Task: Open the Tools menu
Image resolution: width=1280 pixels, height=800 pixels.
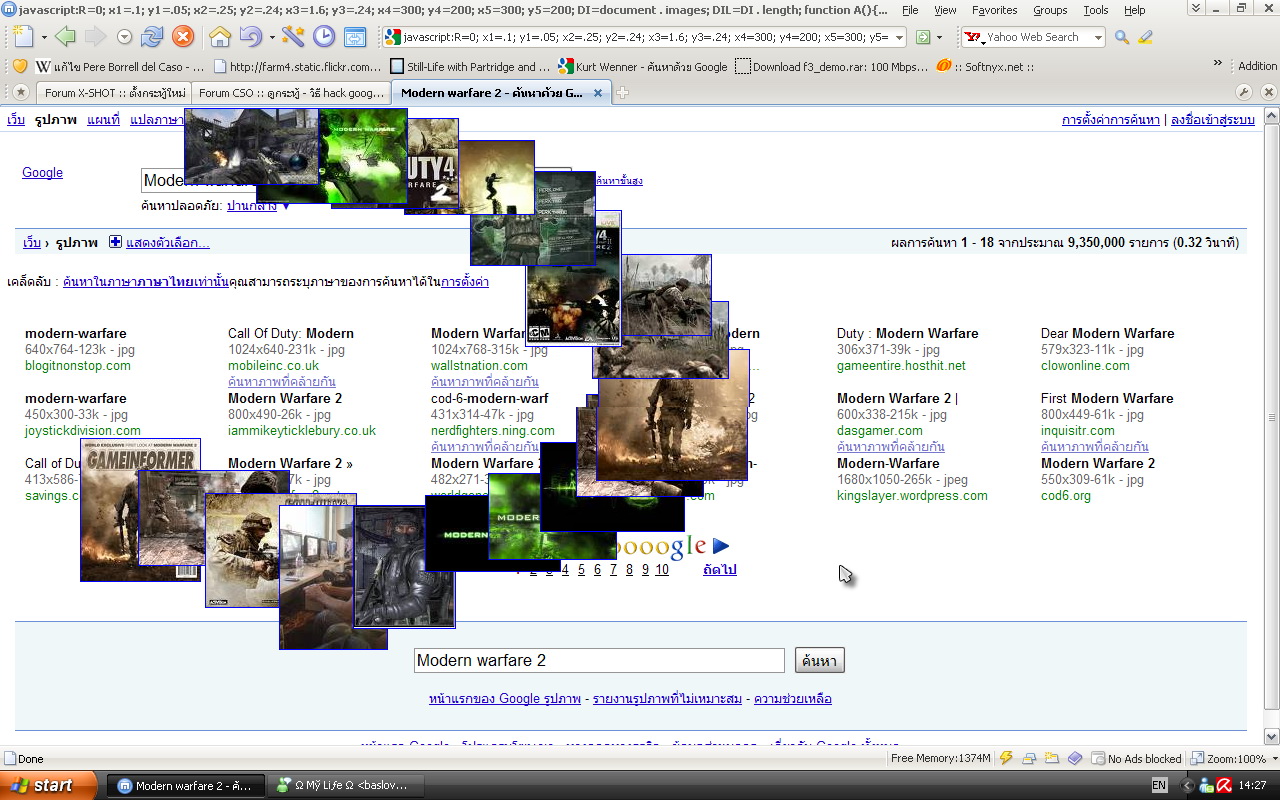Action: pos(1096,10)
